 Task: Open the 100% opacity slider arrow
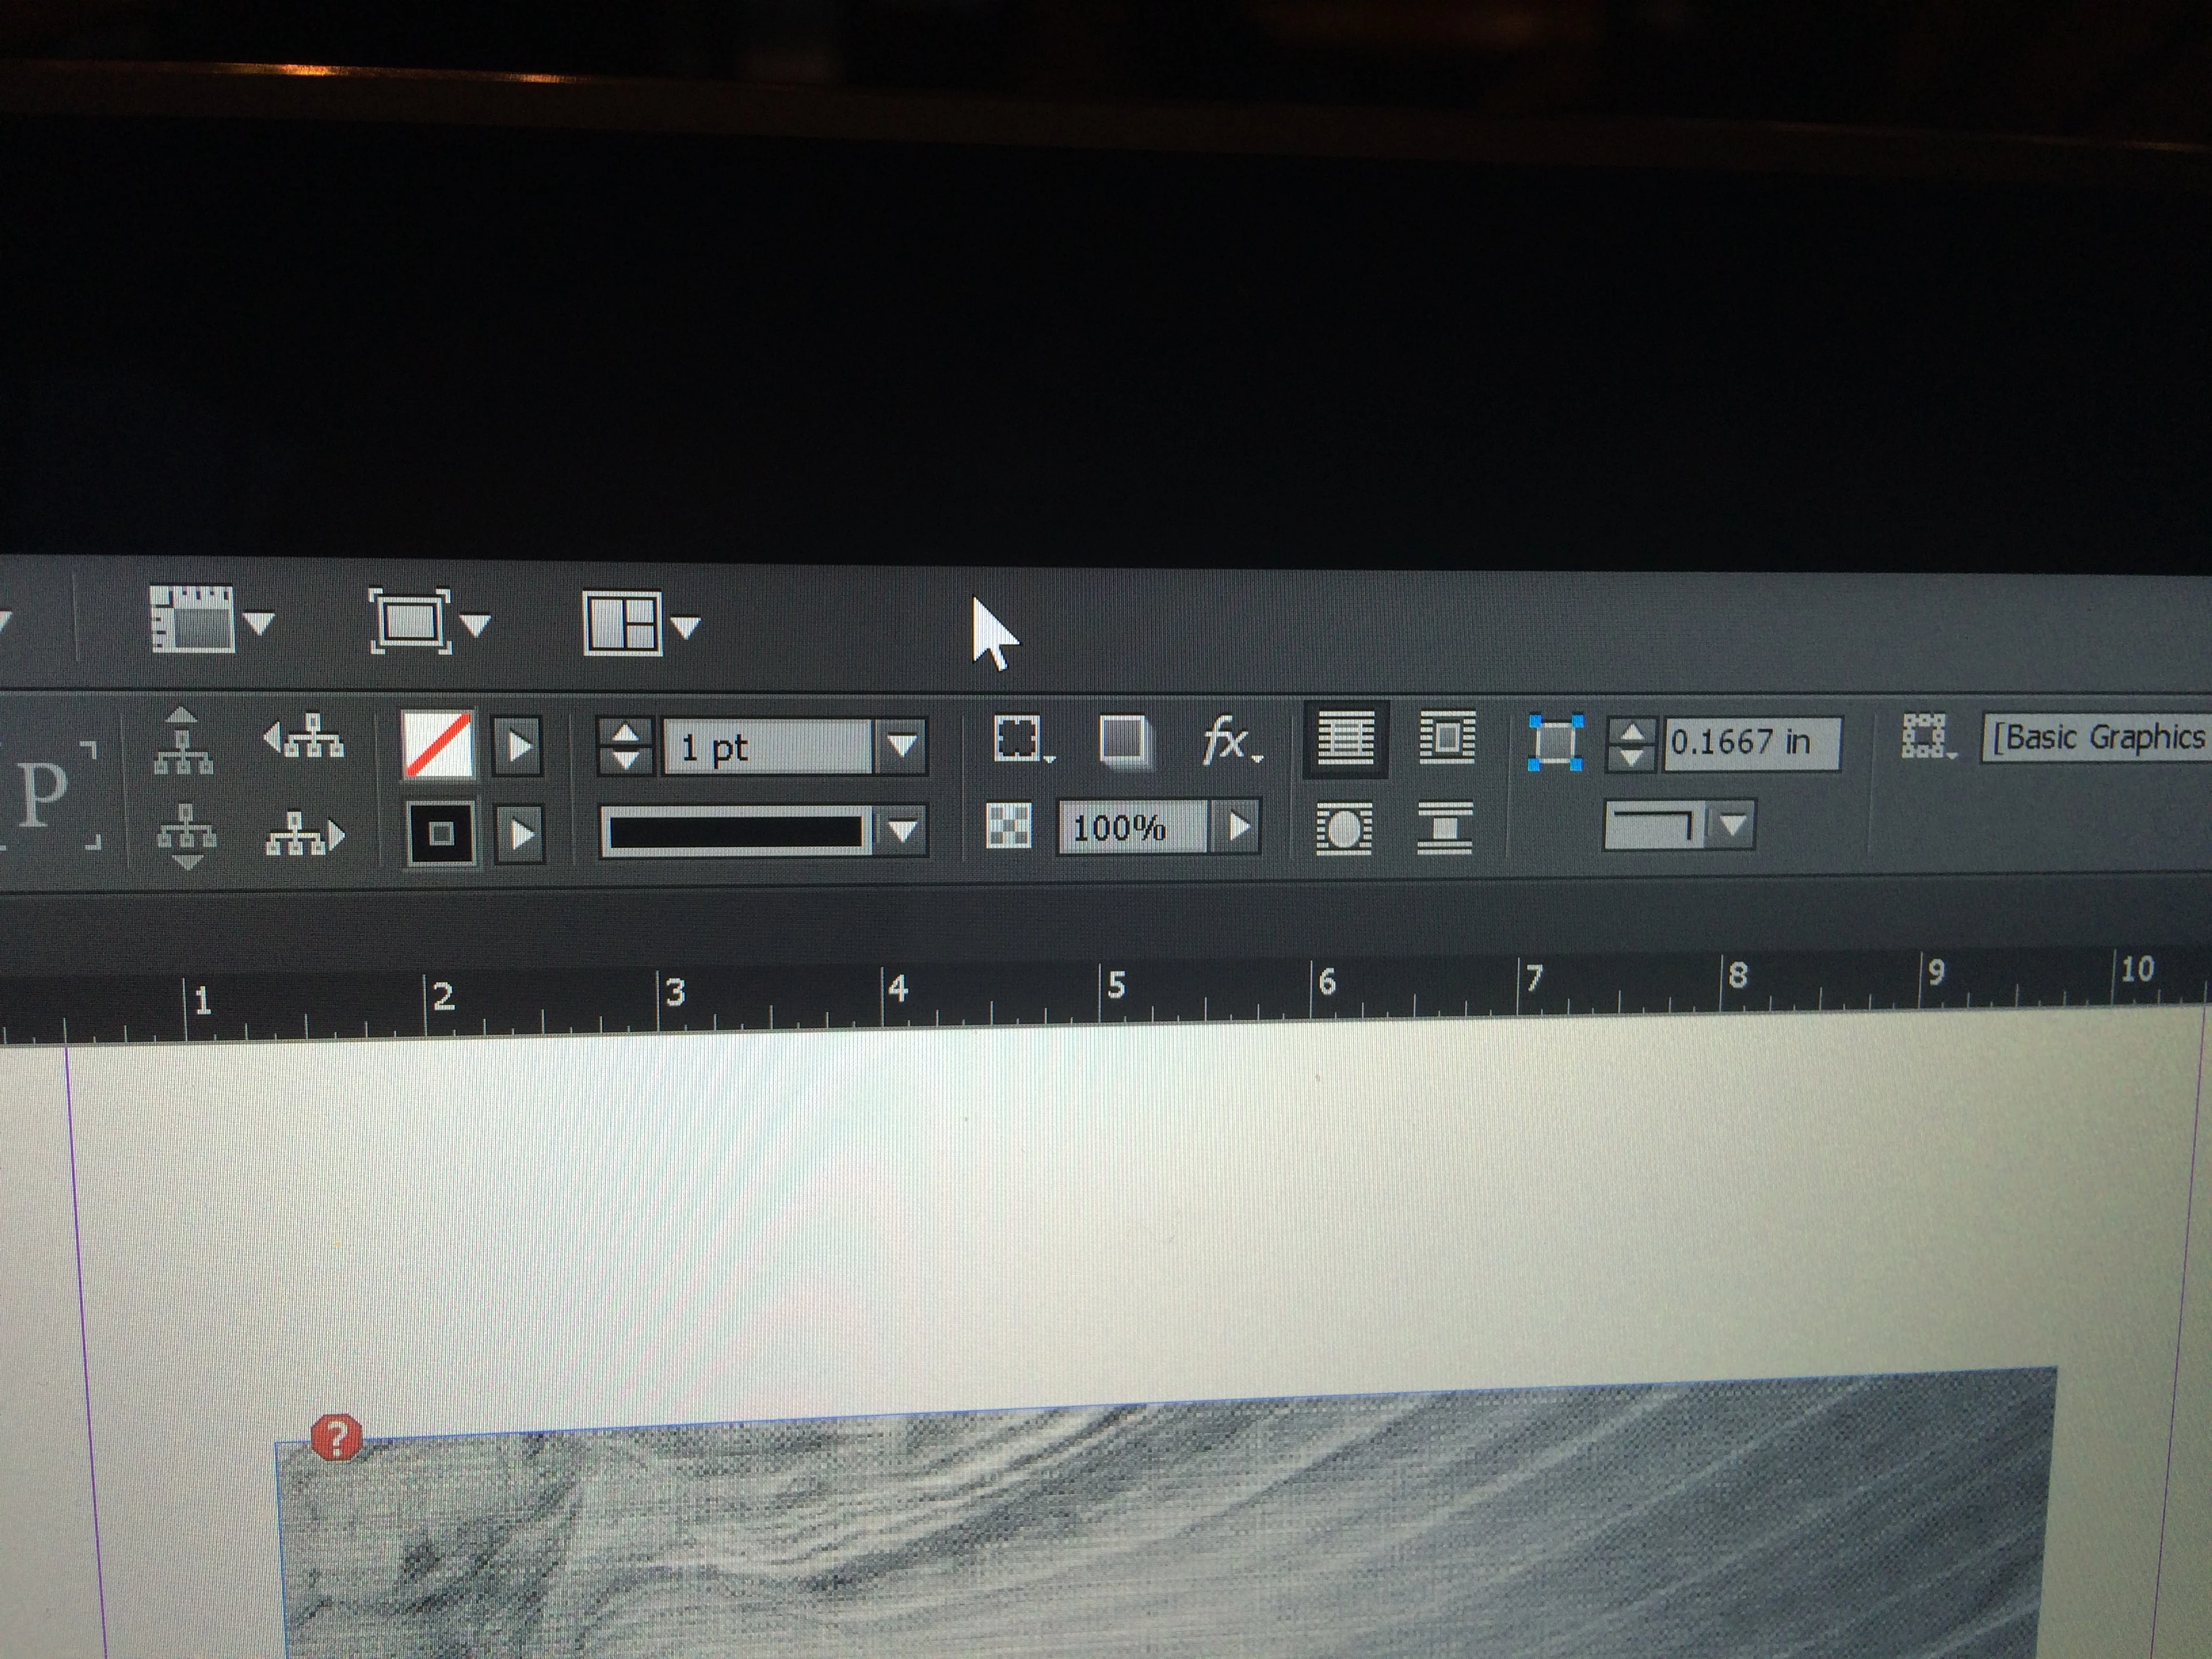[x=1238, y=827]
